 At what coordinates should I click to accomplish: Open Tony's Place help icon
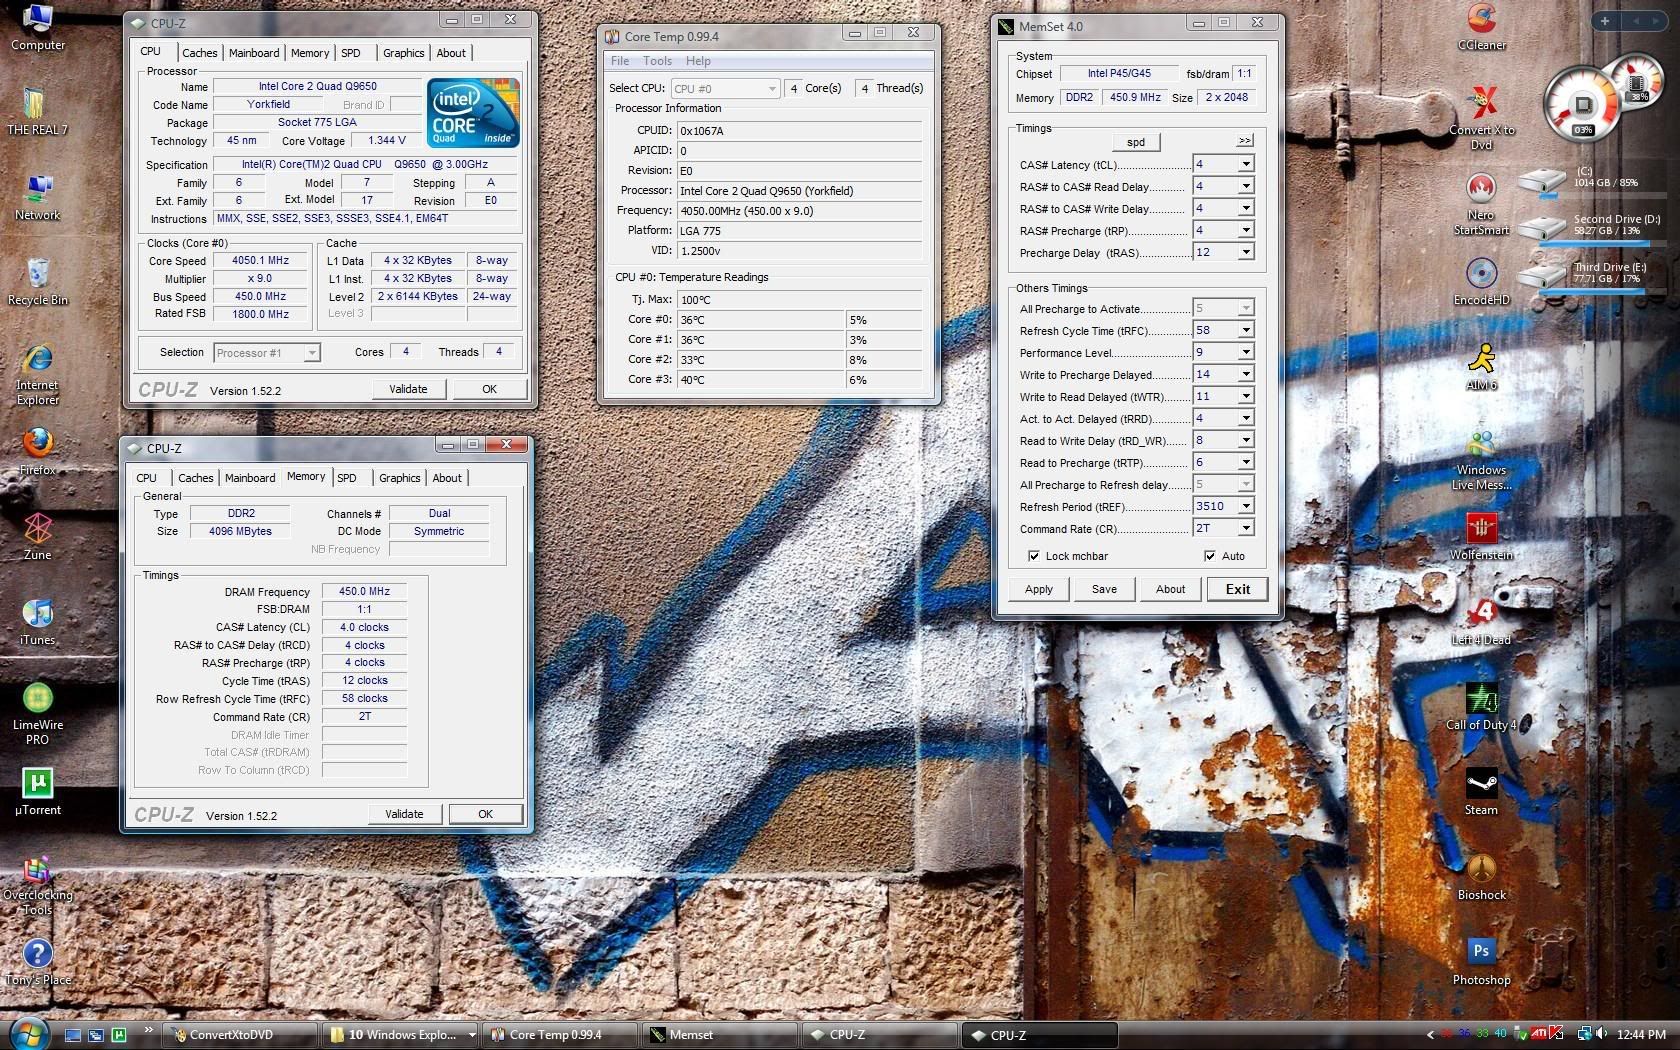pyautogui.click(x=37, y=961)
